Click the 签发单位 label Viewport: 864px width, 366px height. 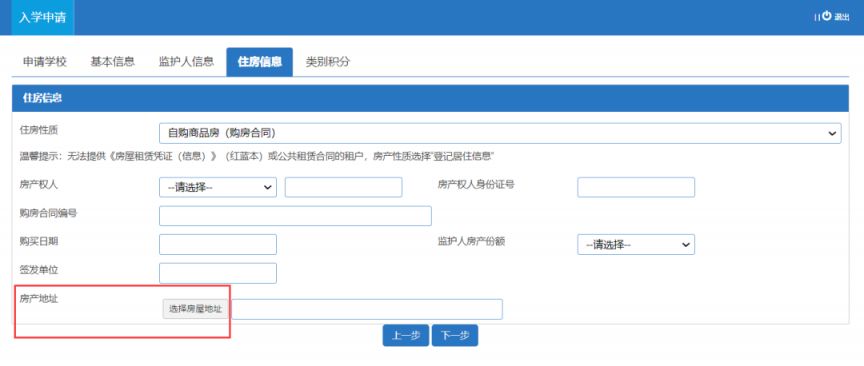click(39, 270)
